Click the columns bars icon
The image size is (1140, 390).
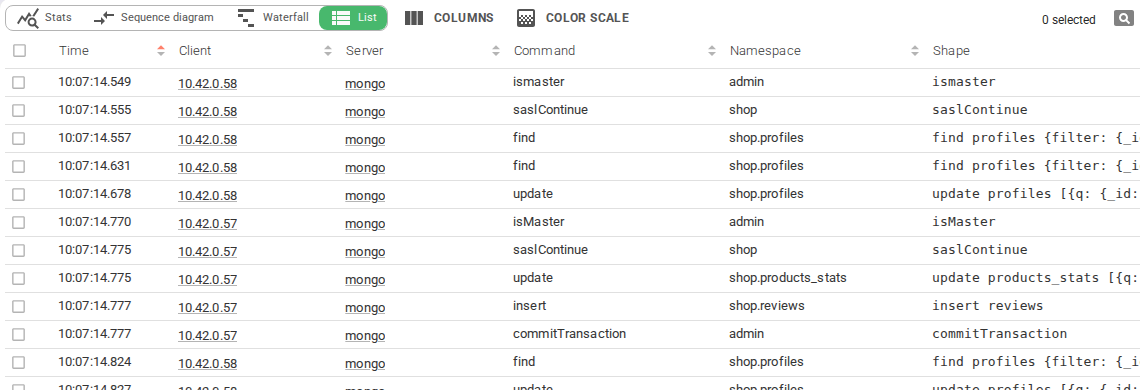(414, 18)
